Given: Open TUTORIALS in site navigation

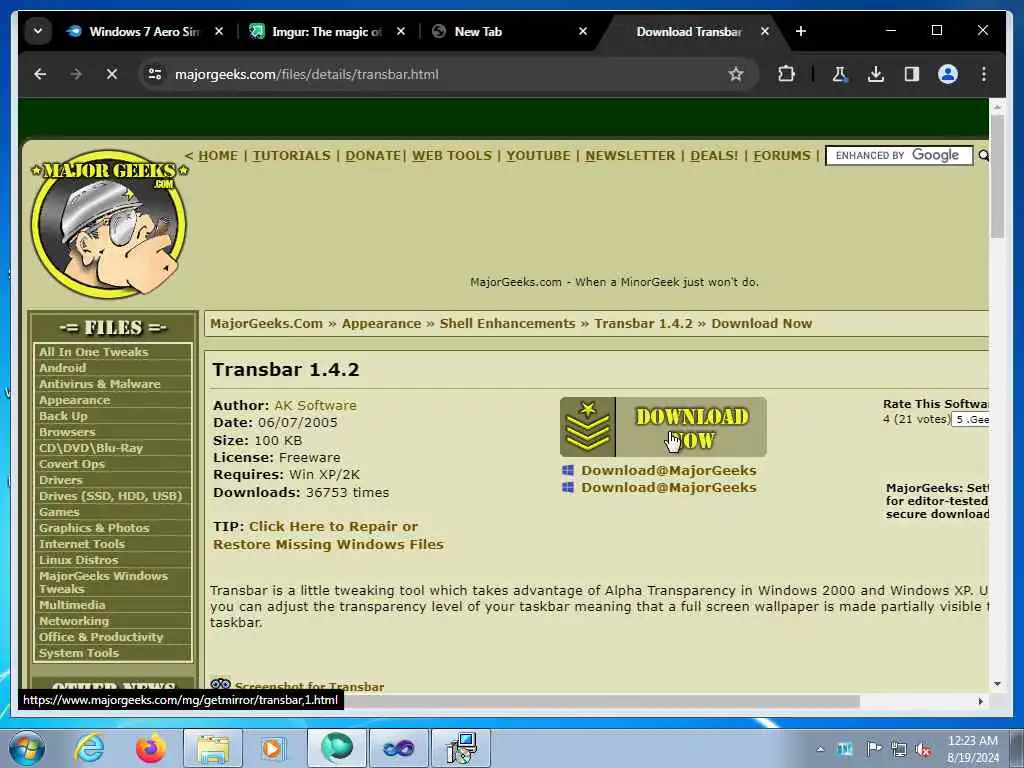Looking at the screenshot, I should tap(291, 155).
